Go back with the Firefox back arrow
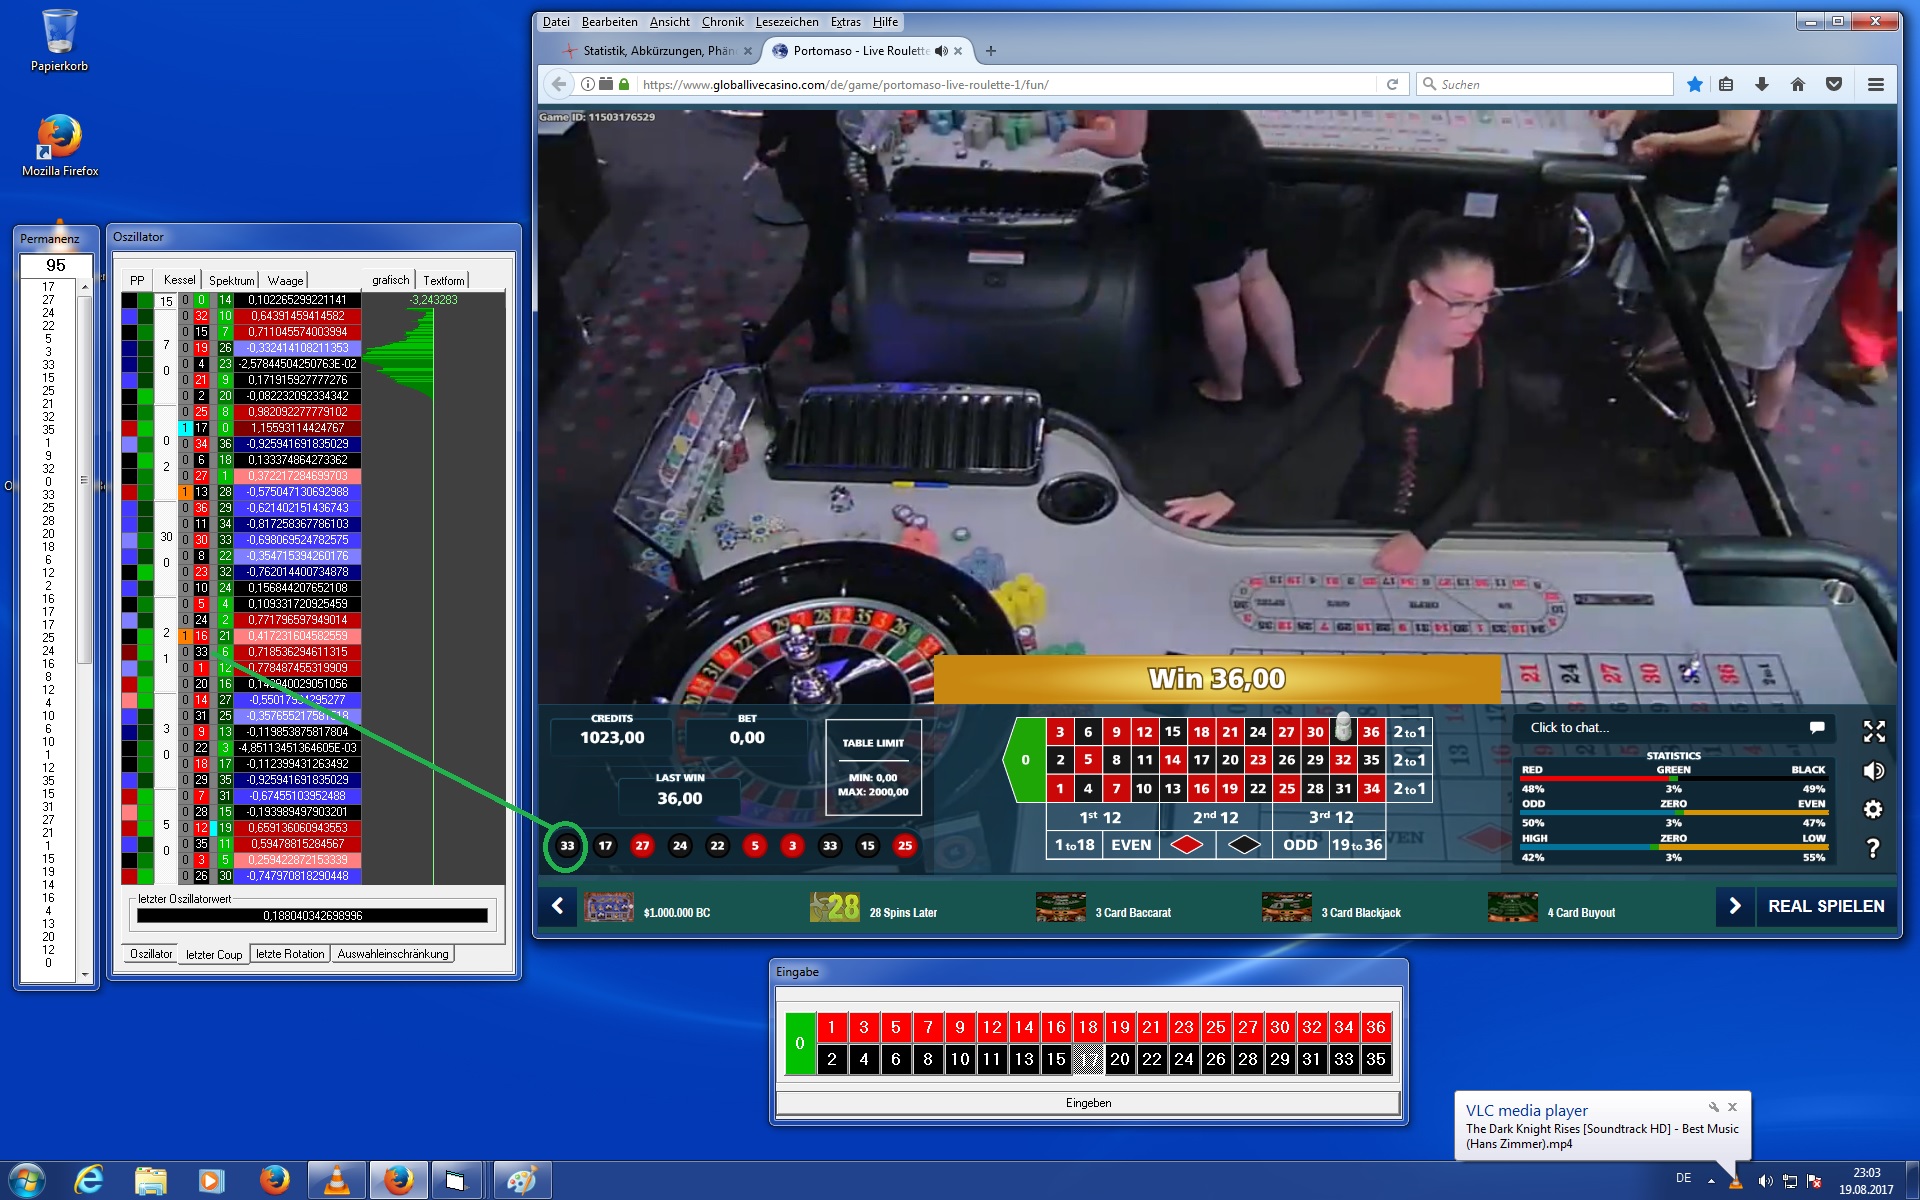This screenshot has width=1920, height=1200. [x=558, y=84]
